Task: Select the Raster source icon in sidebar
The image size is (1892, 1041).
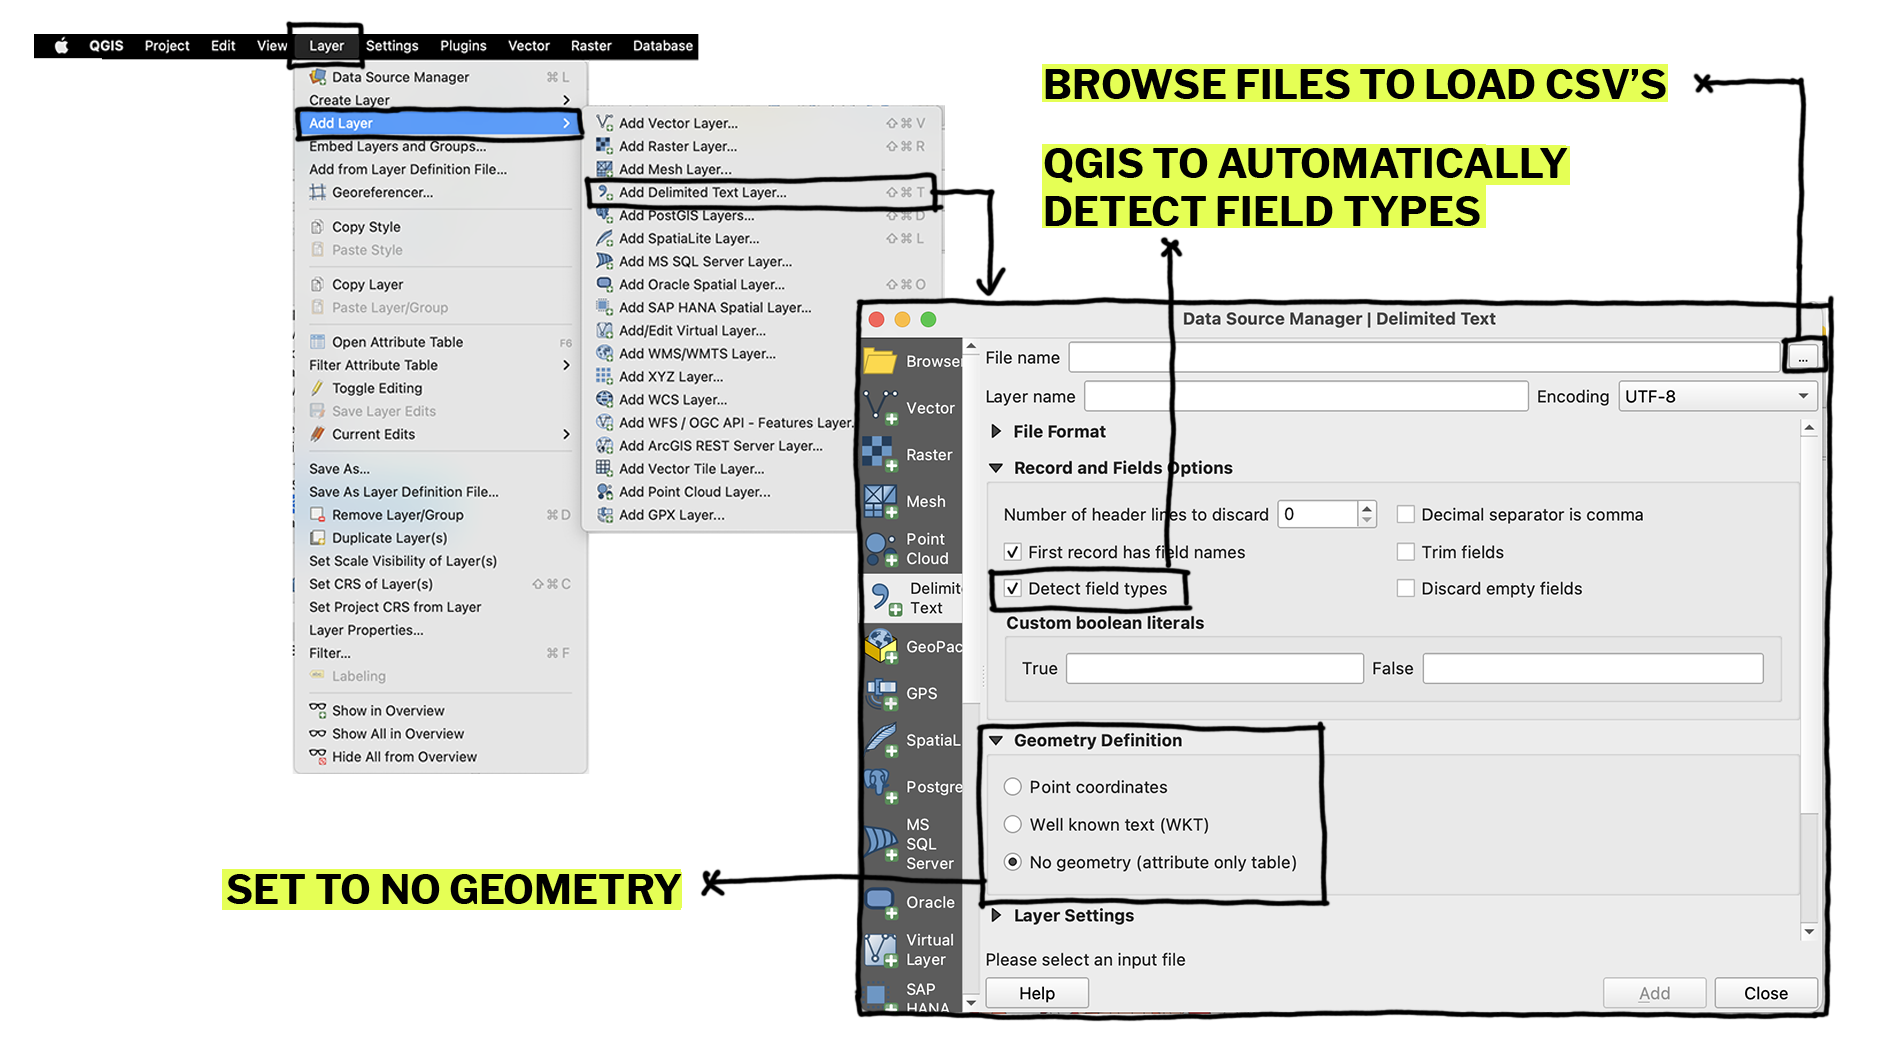Action: 881,454
